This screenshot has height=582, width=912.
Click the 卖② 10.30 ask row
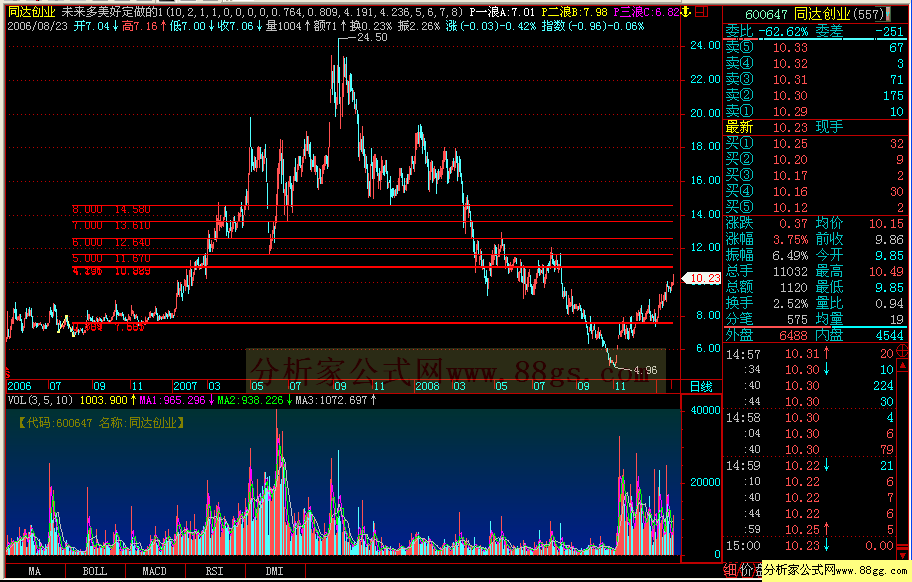click(814, 95)
